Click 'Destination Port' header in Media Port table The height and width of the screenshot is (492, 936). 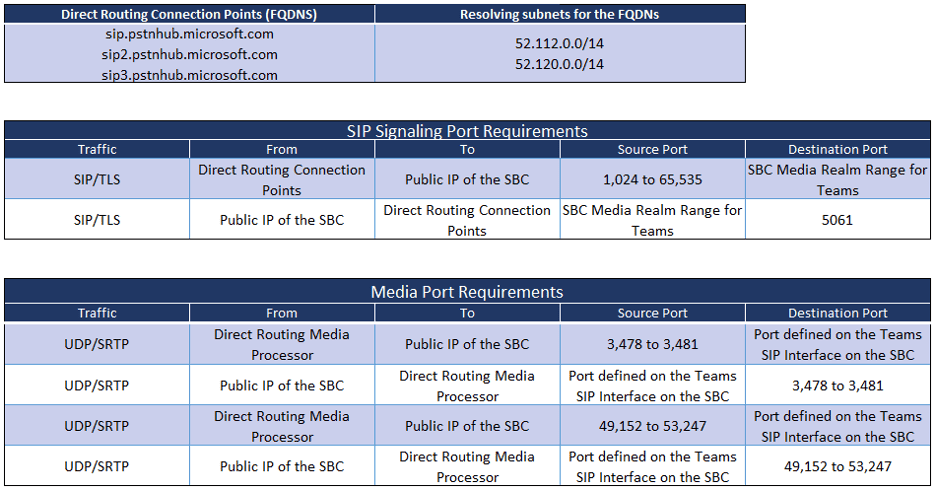tap(838, 313)
